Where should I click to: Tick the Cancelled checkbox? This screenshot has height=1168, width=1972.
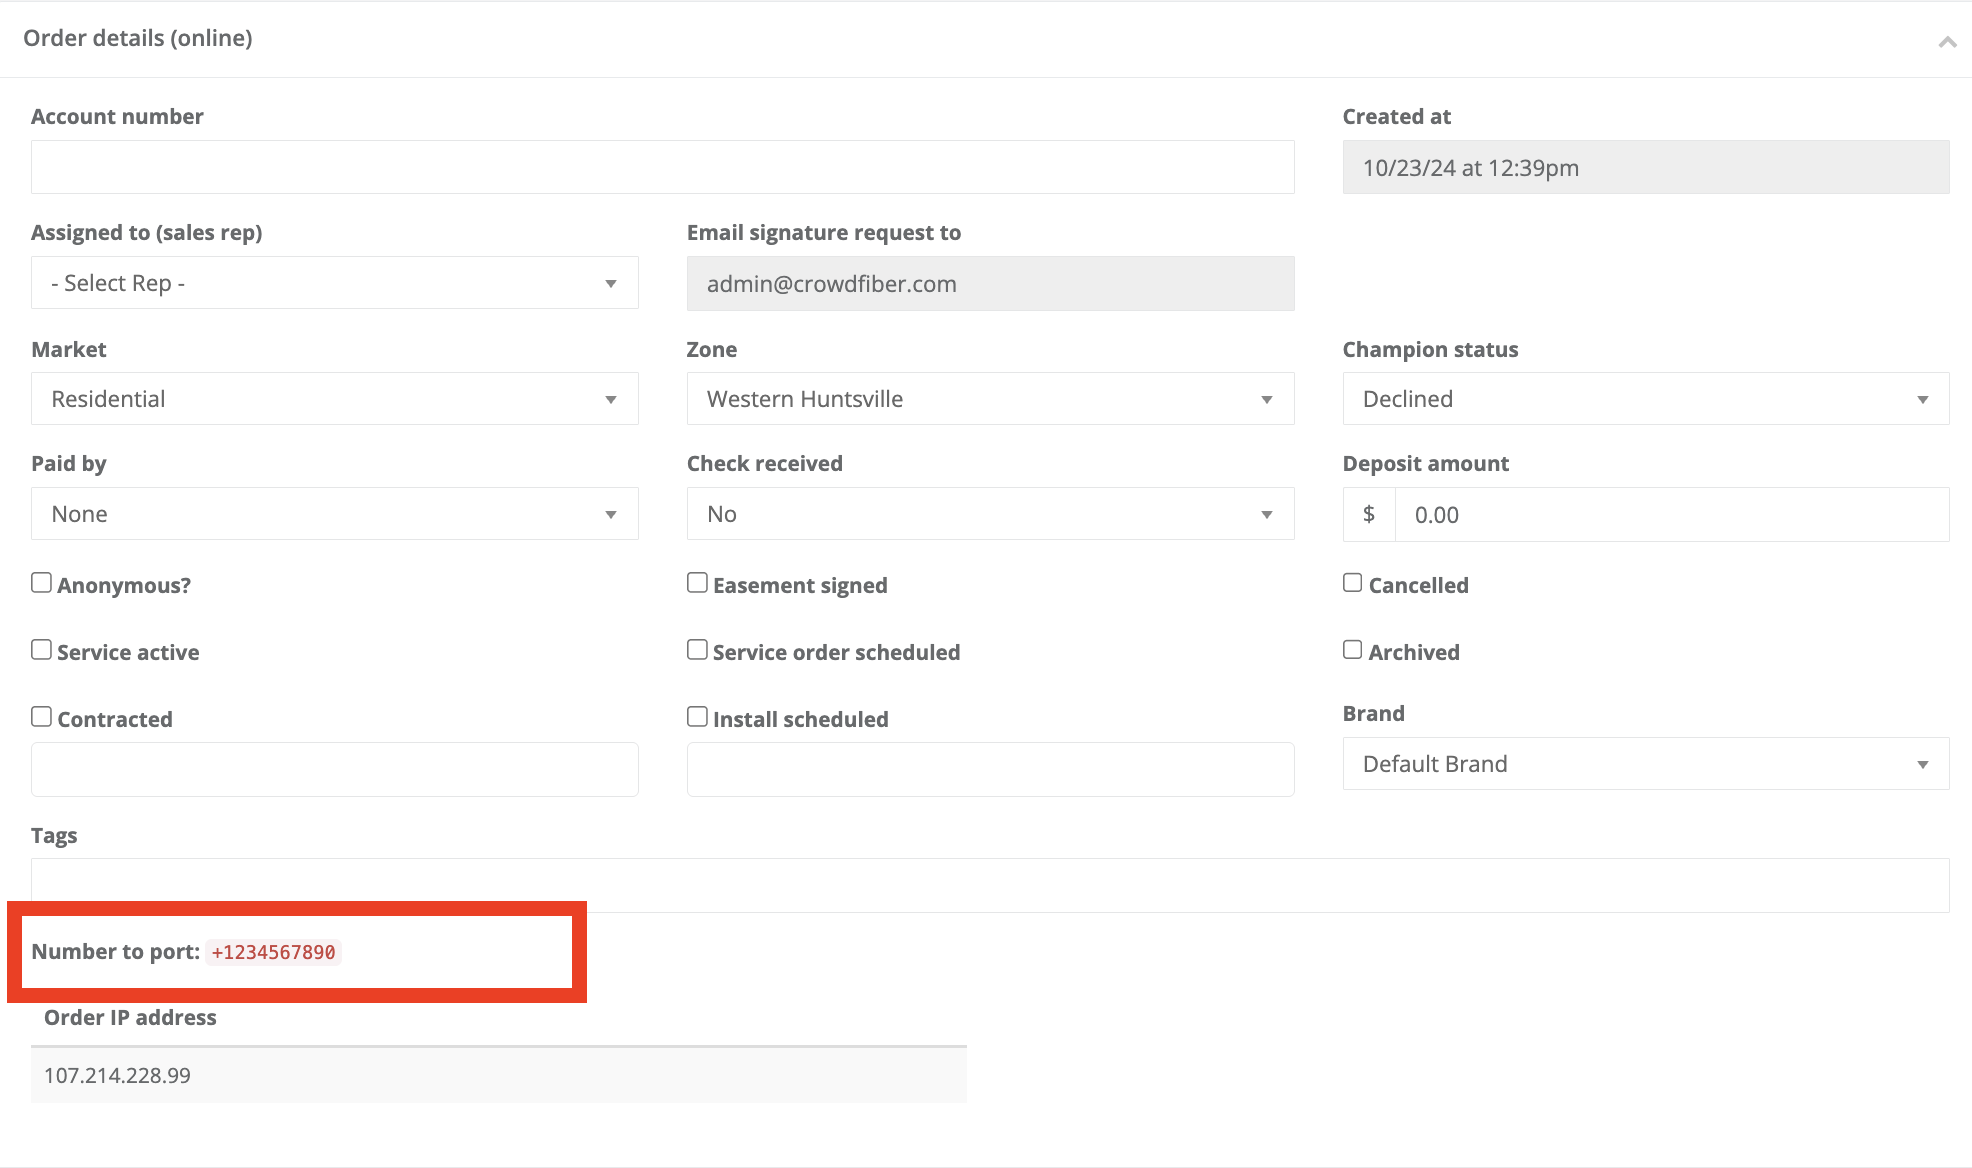pos(1352,583)
